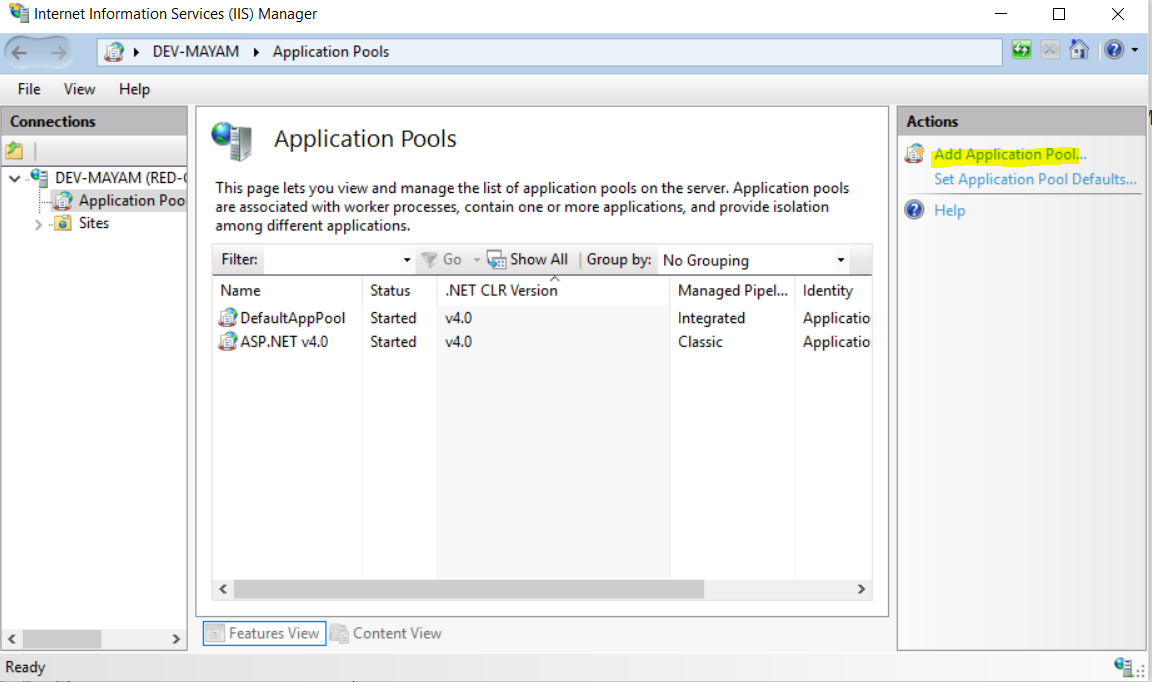Image resolution: width=1152 pixels, height=682 pixels.
Task: Switch to Content View tab
Action: 386,633
